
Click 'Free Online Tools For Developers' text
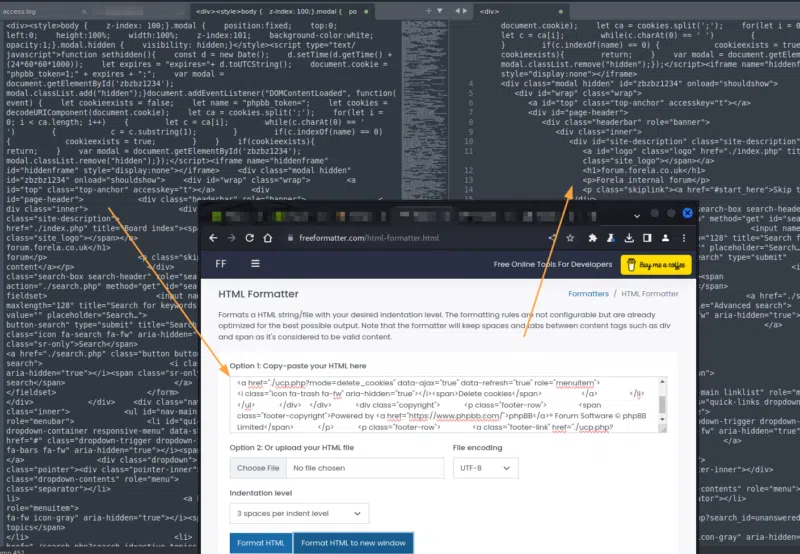point(553,264)
